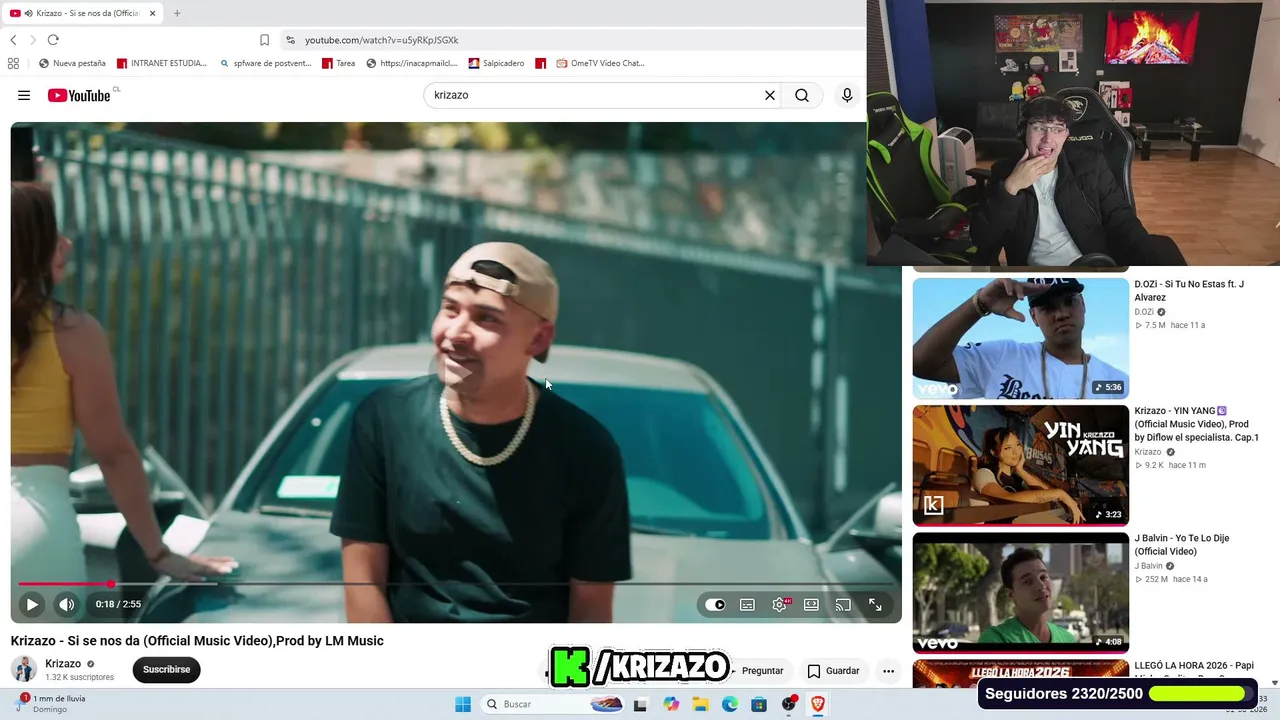
Task: Run the search with the magnifier button
Action: click(802, 95)
